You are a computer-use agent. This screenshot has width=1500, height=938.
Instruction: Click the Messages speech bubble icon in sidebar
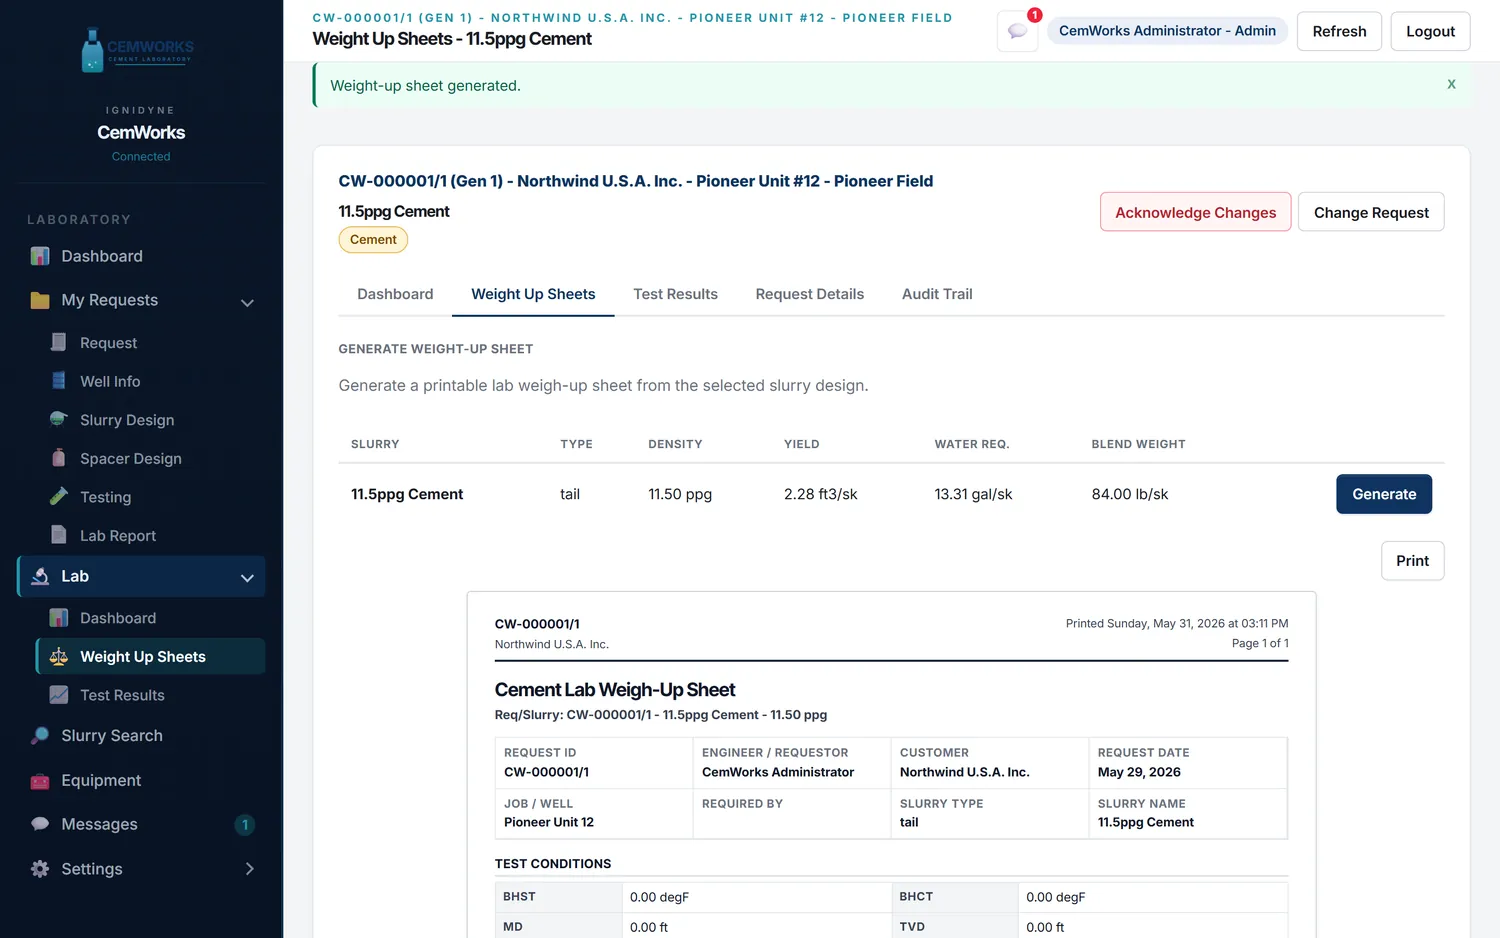pos(40,824)
